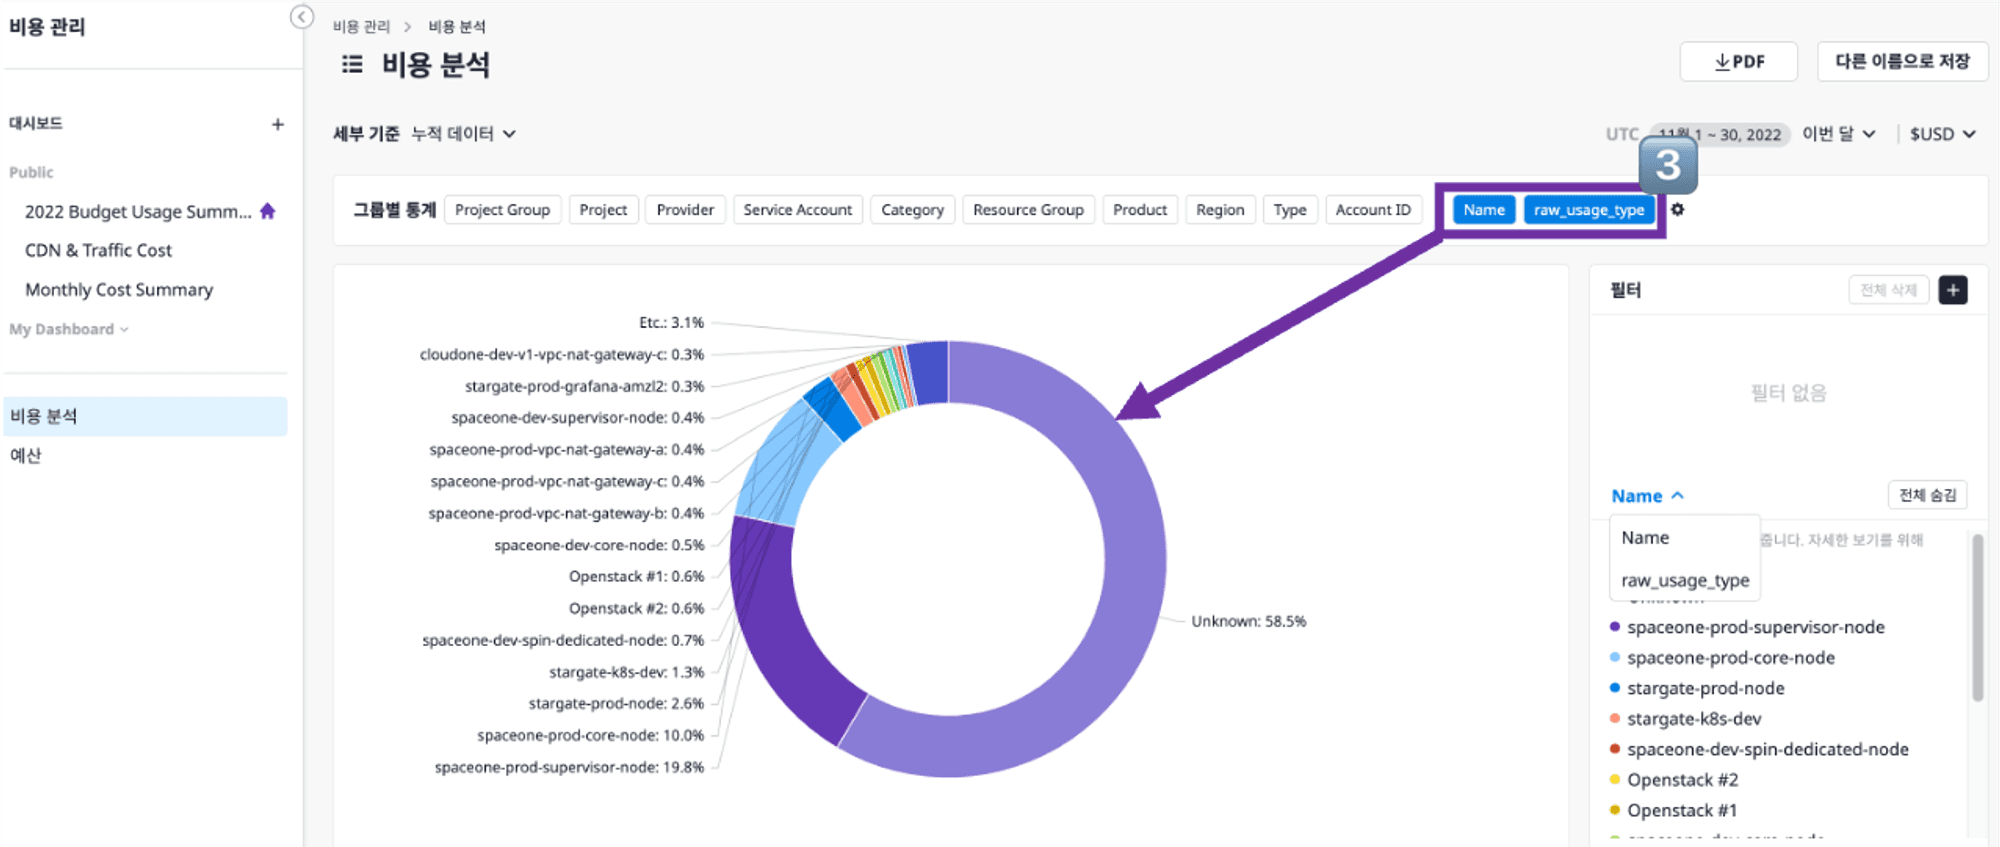The width and height of the screenshot is (2000, 847).
Task: Click 'spaceone-dev-supervisor-node: 0.4%' label
Action: coord(577,418)
